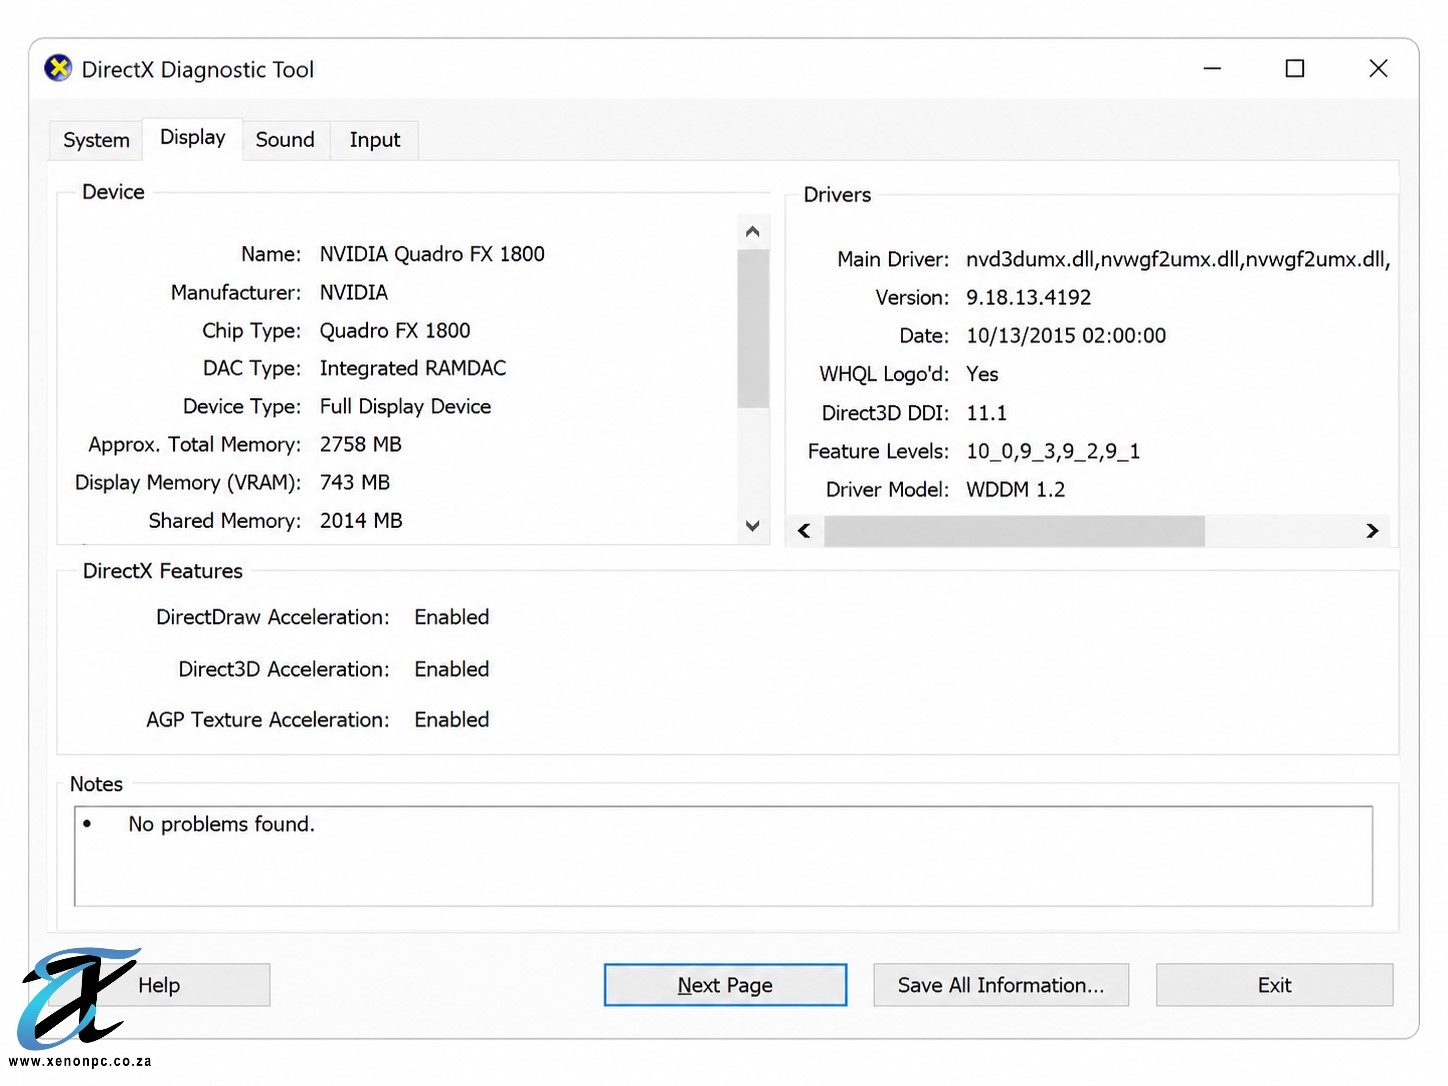Click Direct3D Acceleration 'Enabled' value
Viewport: 1448px width, 1086px height.
452,669
